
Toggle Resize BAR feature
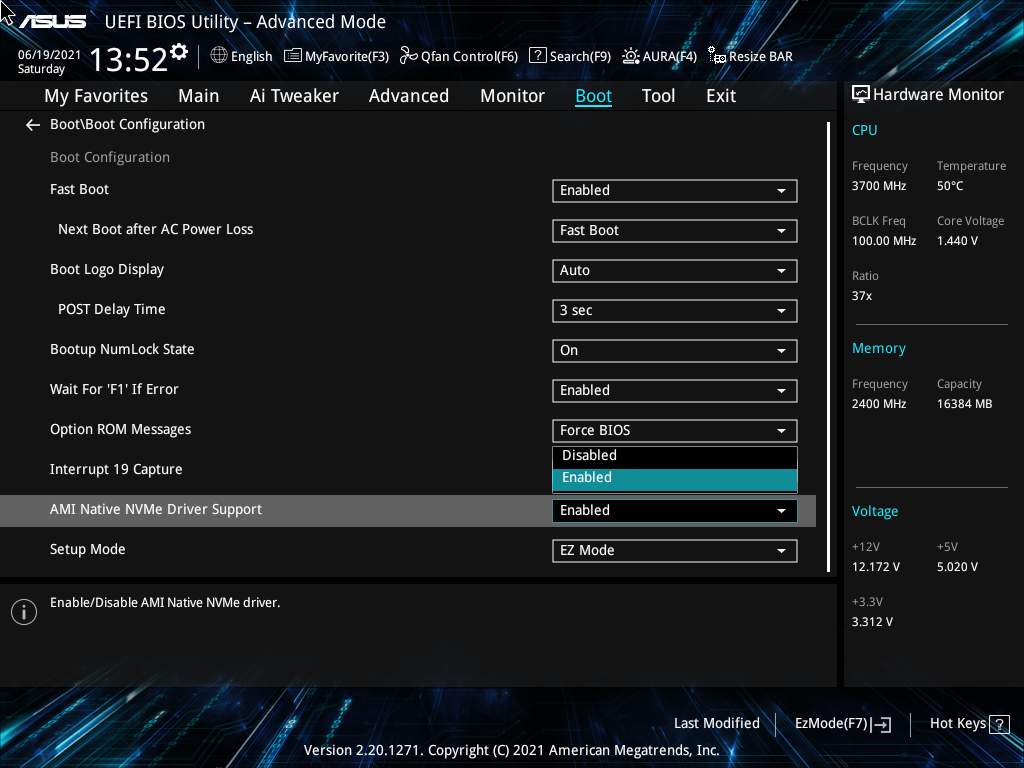[750, 56]
